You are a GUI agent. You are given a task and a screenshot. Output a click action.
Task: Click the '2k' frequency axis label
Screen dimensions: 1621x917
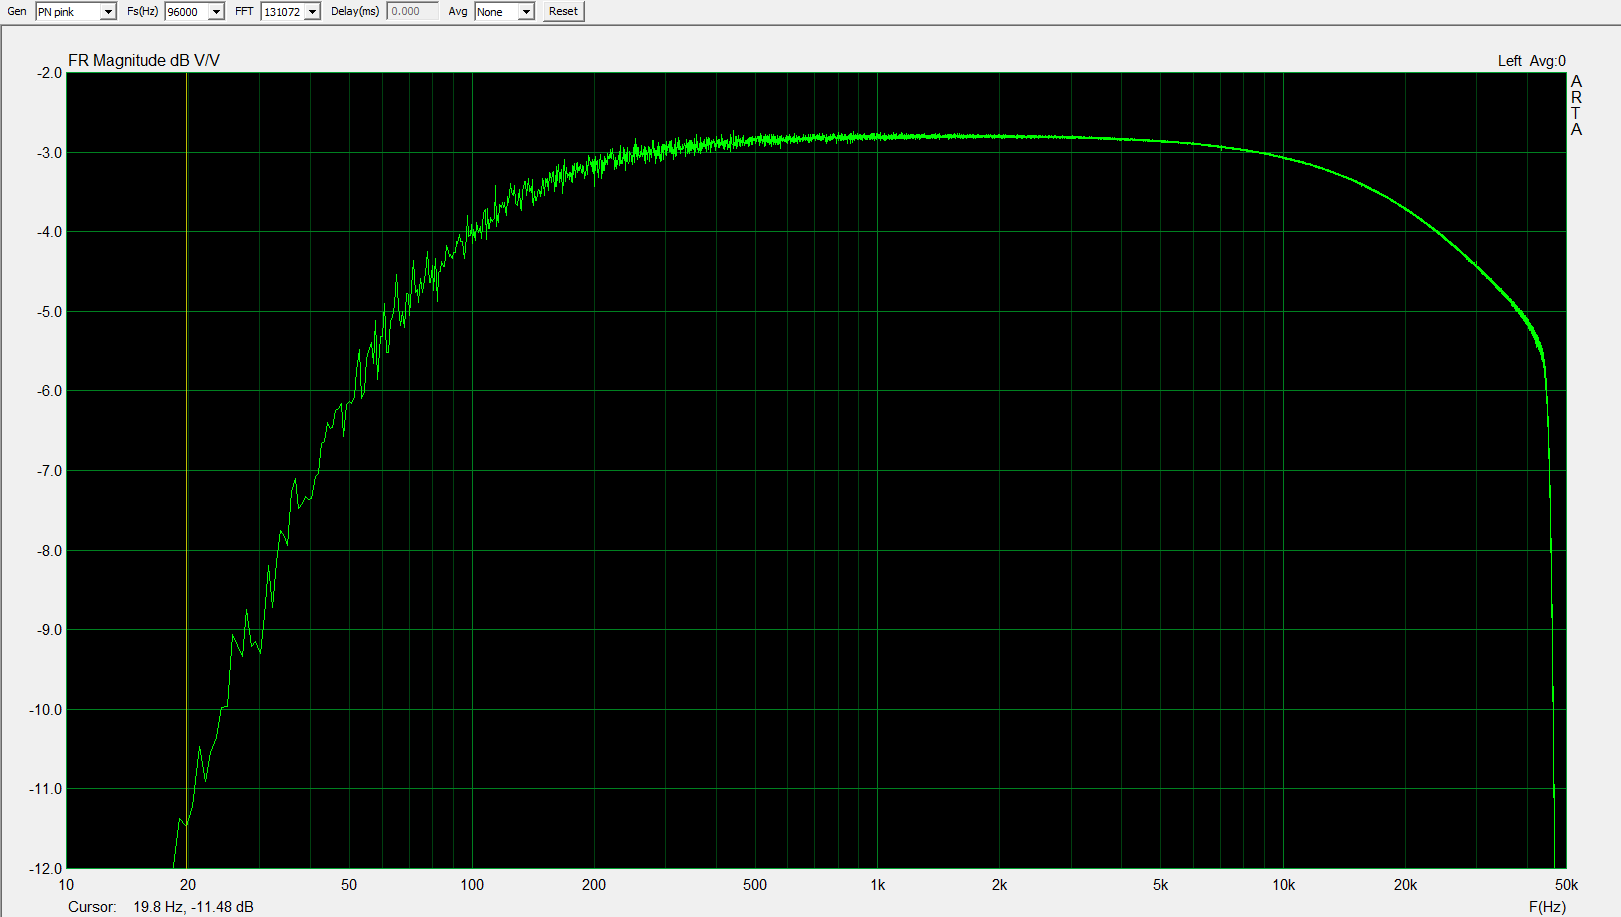pyautogui.click(x=999, y=885)
